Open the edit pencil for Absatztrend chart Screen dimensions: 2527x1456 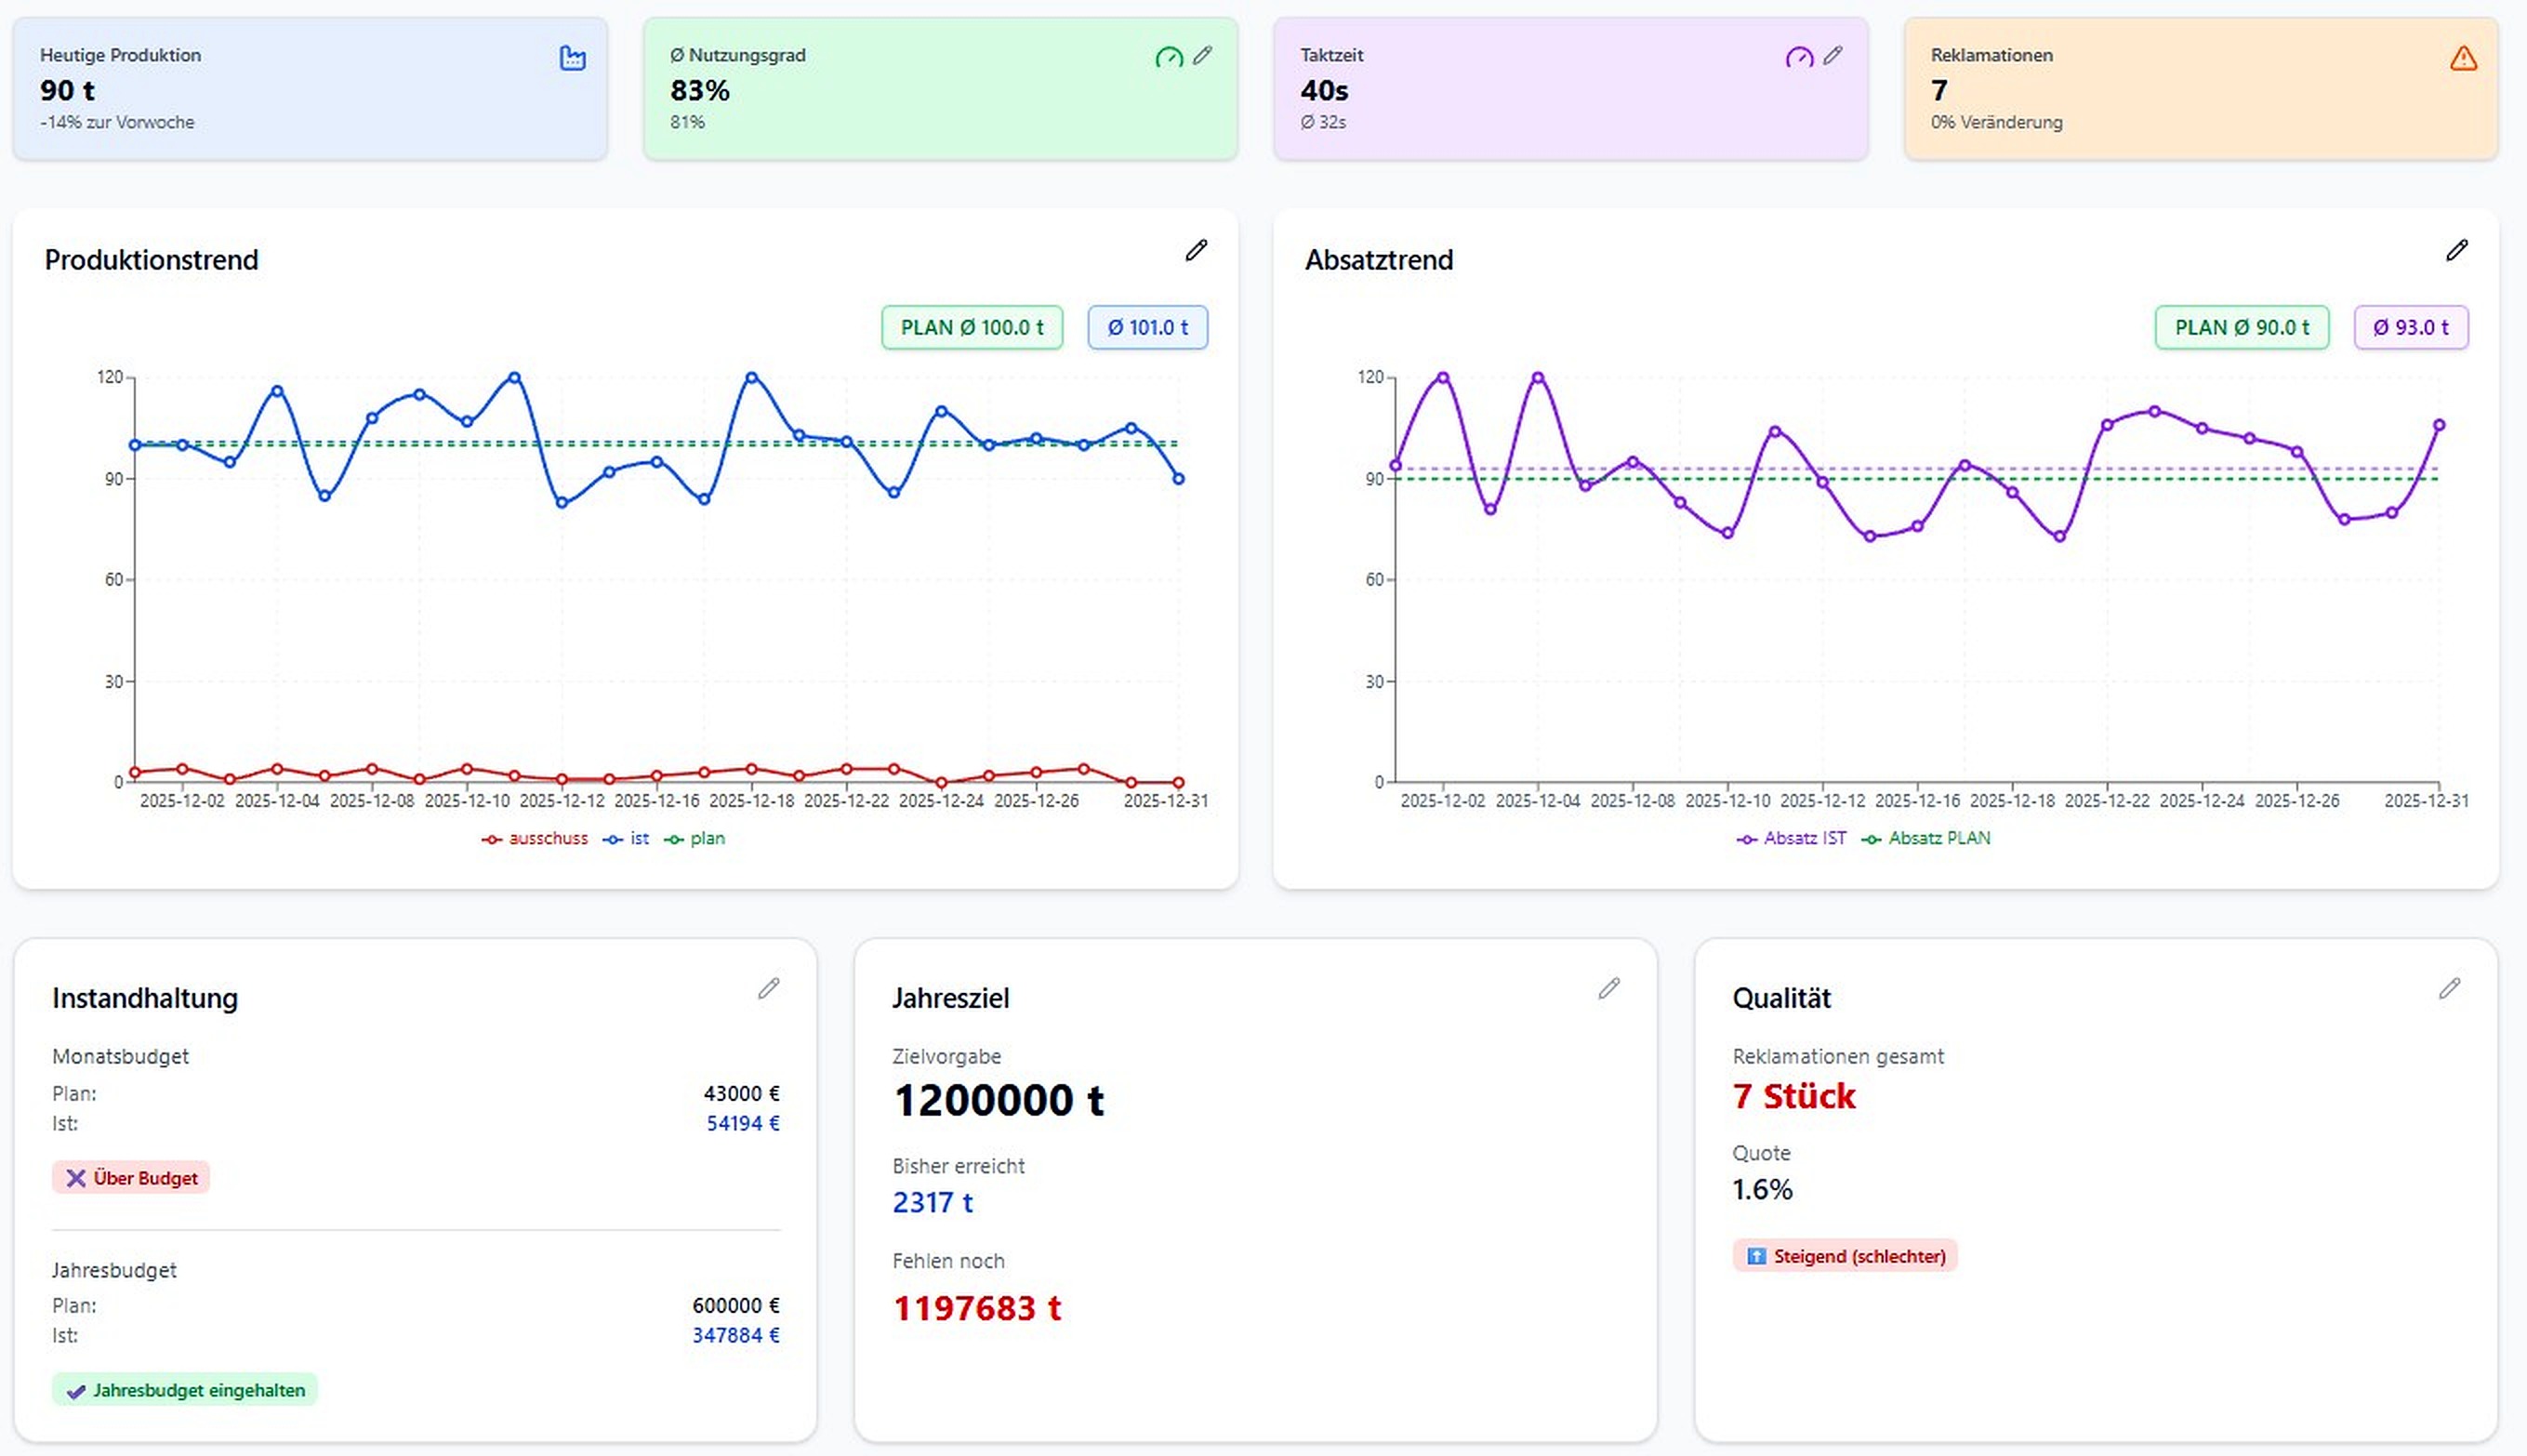2457,250
